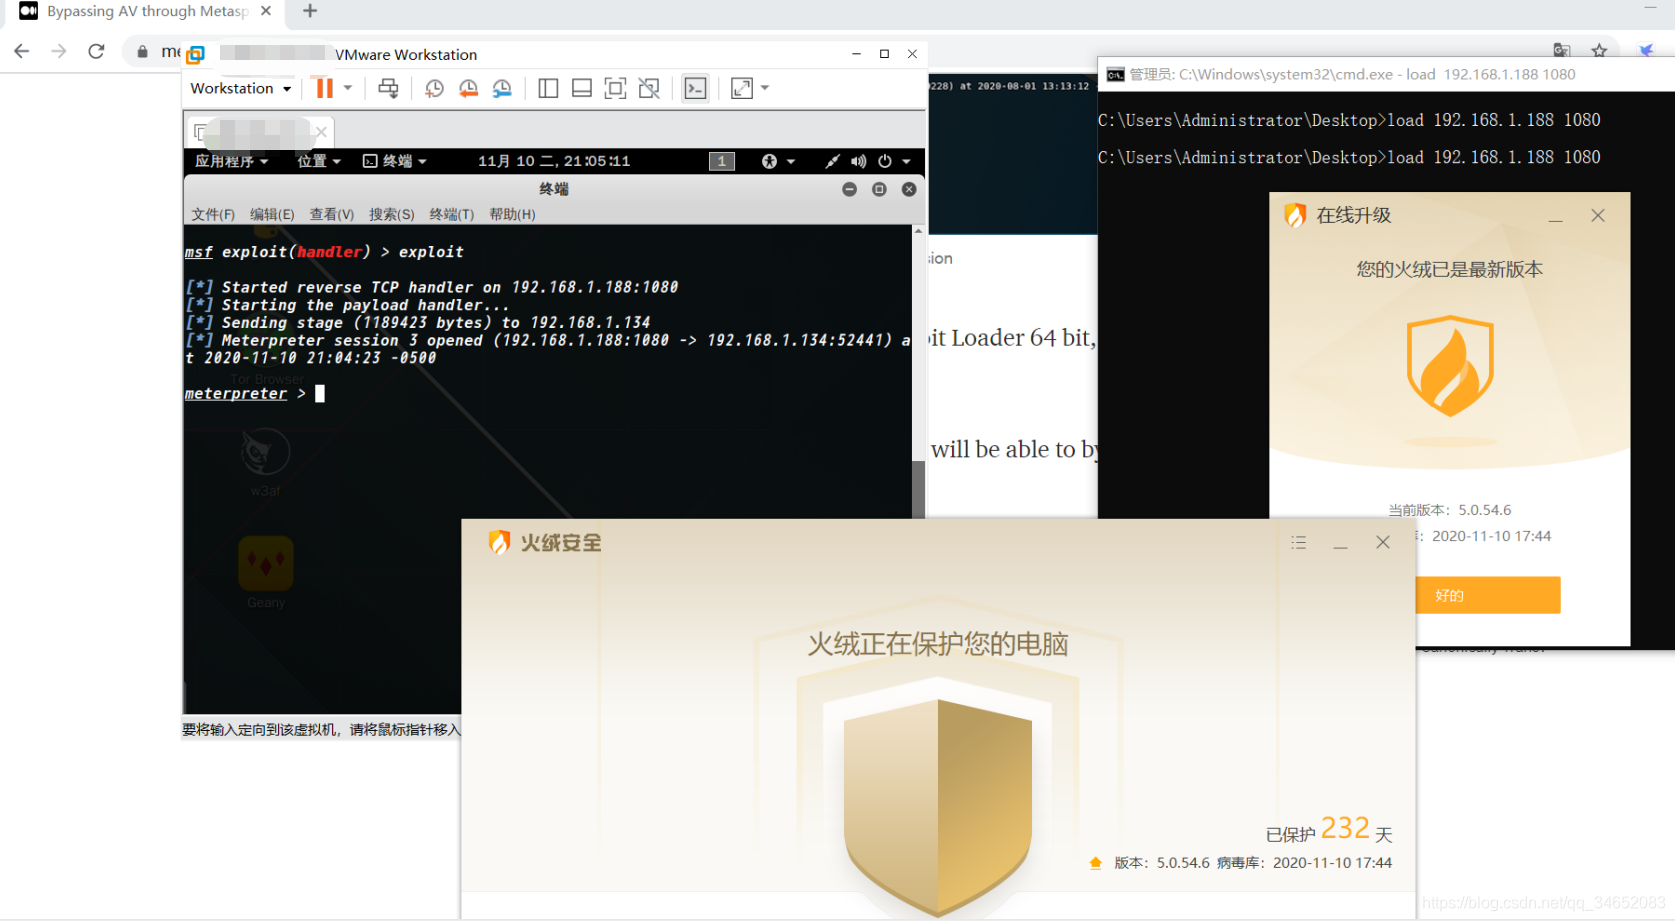The width and height of the screenshot is (1675, 921).
Task: Select workspace 1 indicator in guest panel
Action: tap(722, 161)
